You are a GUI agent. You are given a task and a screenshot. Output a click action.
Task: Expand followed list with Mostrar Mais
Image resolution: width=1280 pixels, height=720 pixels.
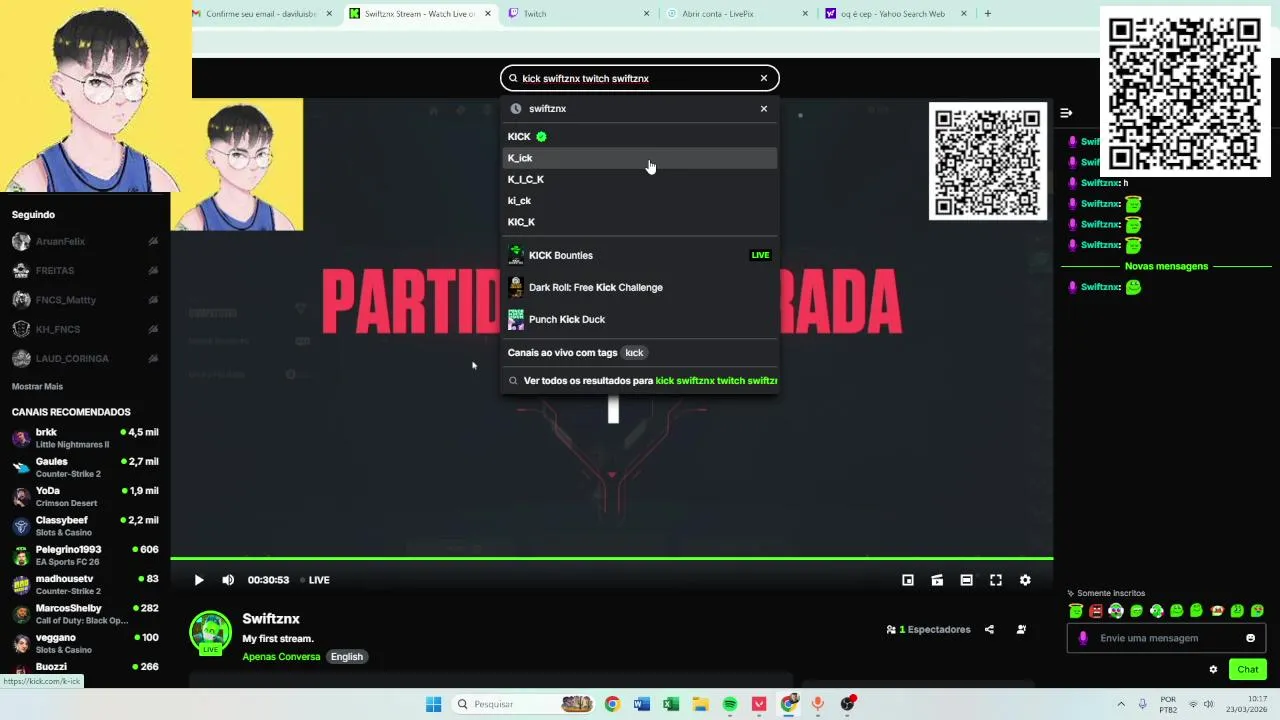37,386
